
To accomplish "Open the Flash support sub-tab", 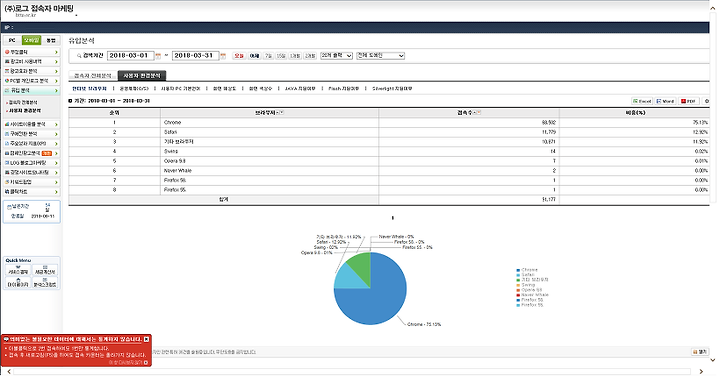I will [x=343, y=89].
